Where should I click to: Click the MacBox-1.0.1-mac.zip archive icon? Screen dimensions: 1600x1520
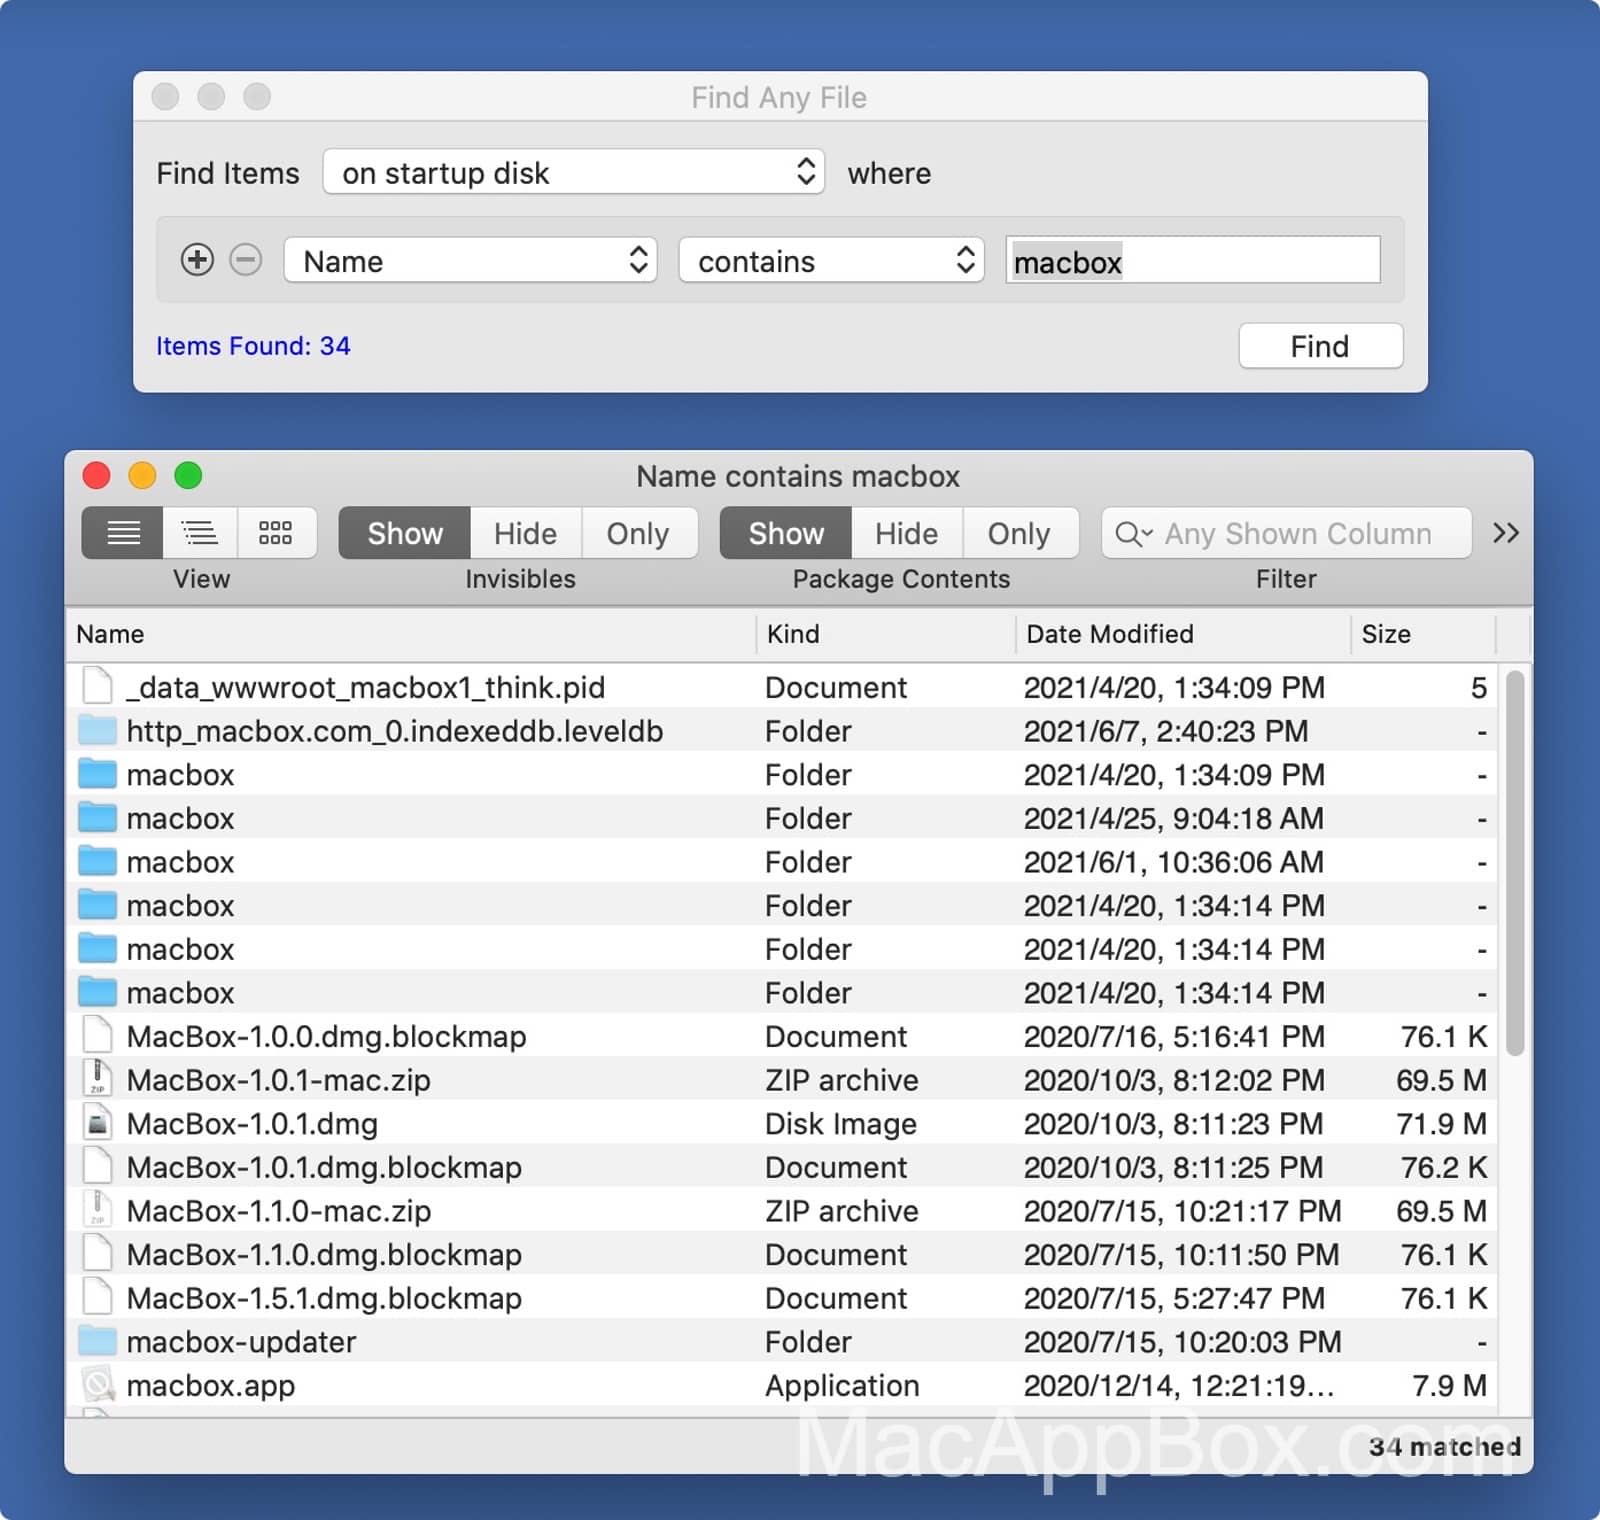tap(97, 1079)
